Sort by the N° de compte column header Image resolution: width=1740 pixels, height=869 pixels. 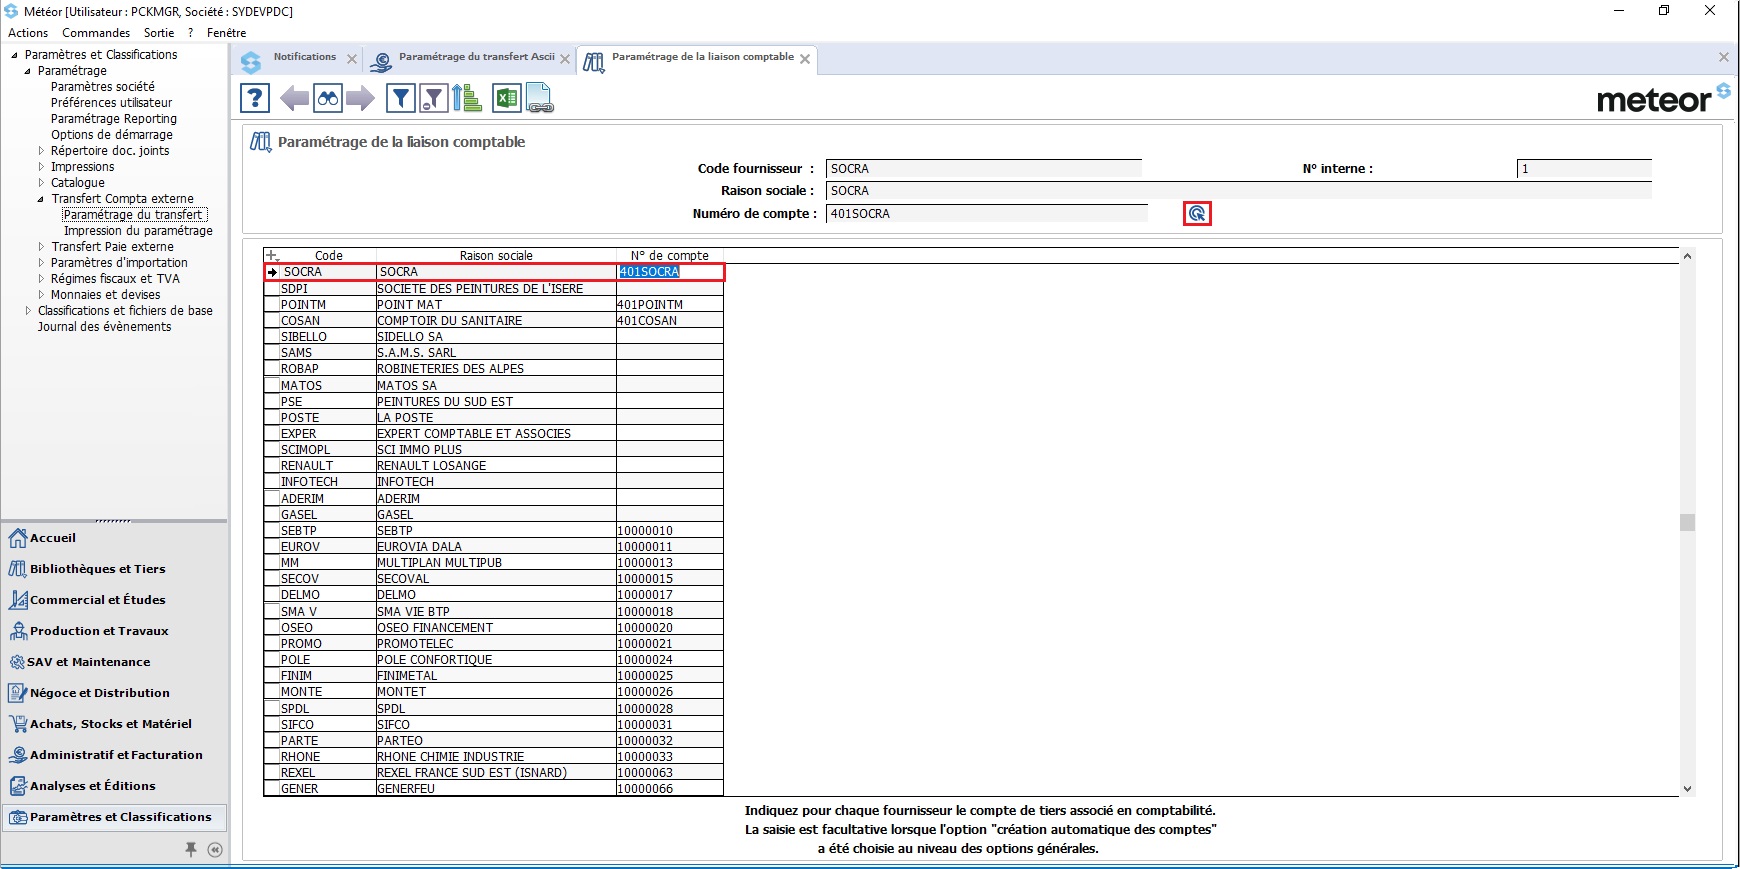point(669,256)
